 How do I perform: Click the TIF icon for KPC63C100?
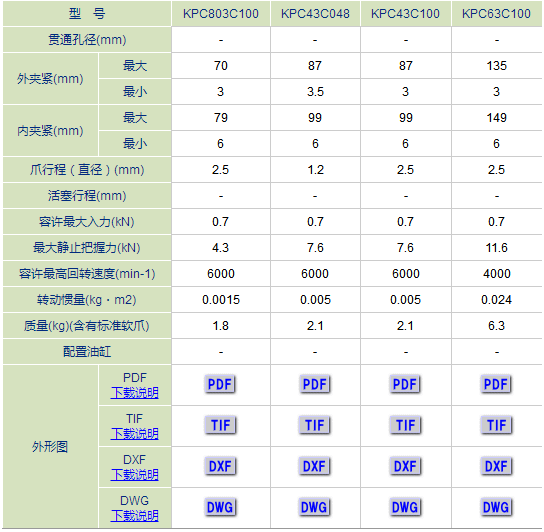496,425
